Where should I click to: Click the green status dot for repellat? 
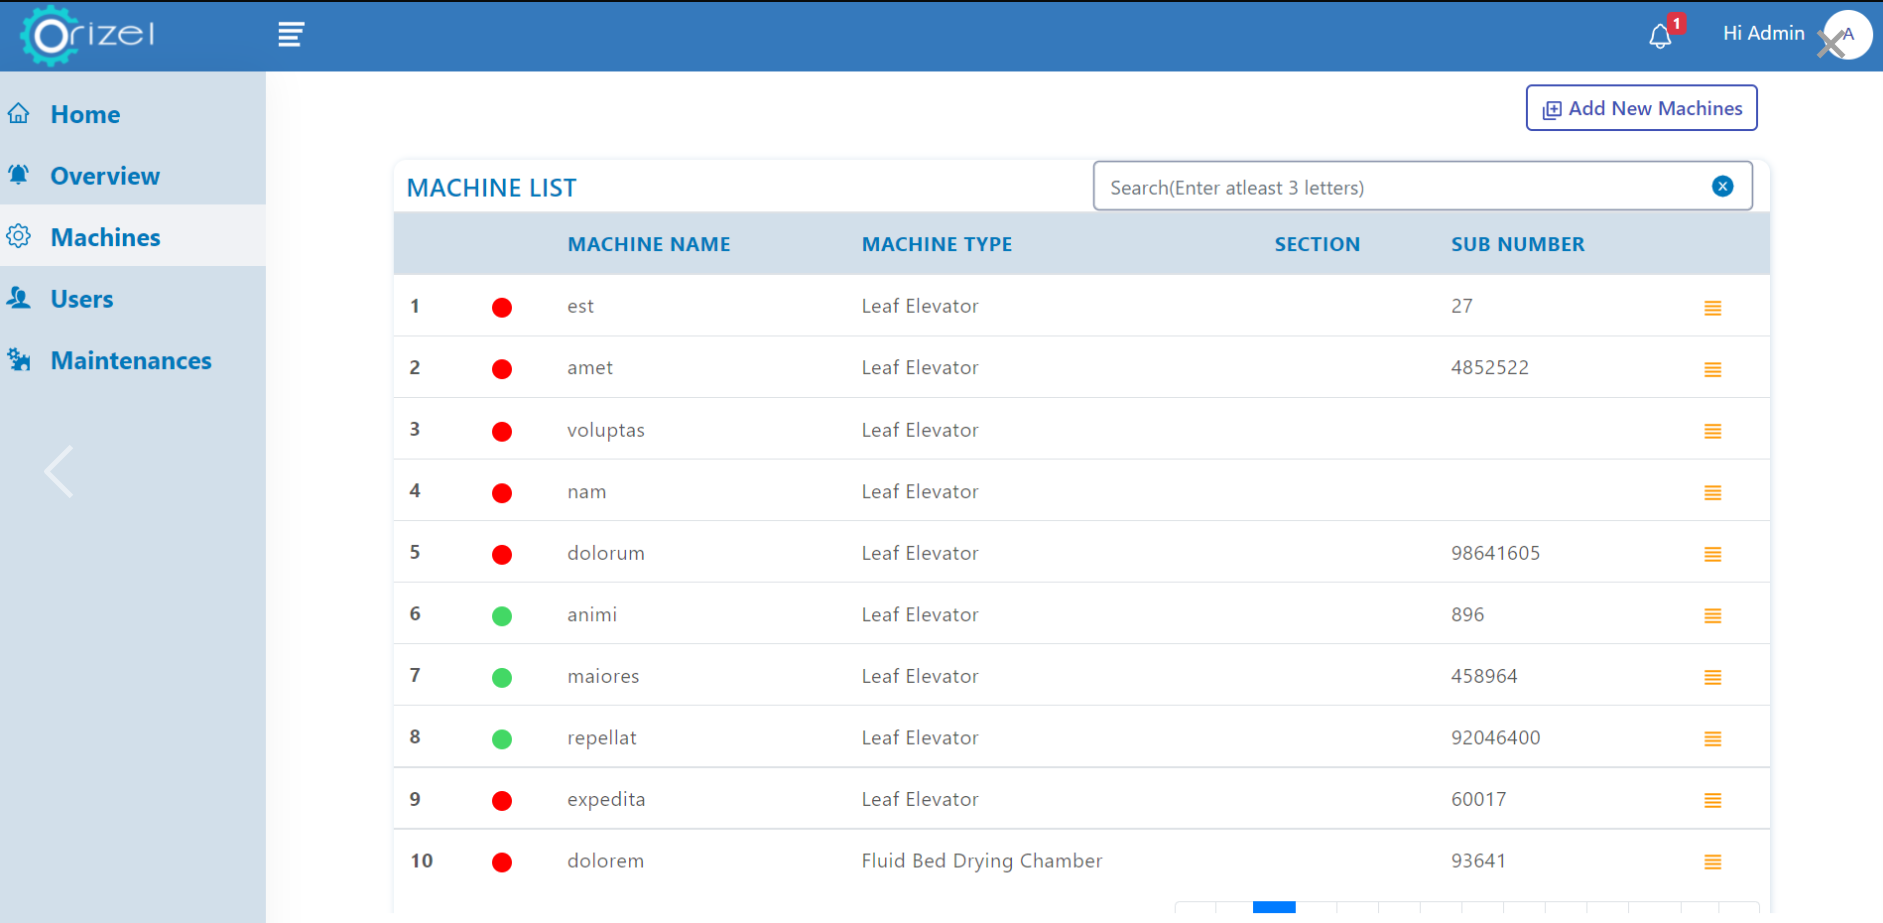(x=502, y=739)
